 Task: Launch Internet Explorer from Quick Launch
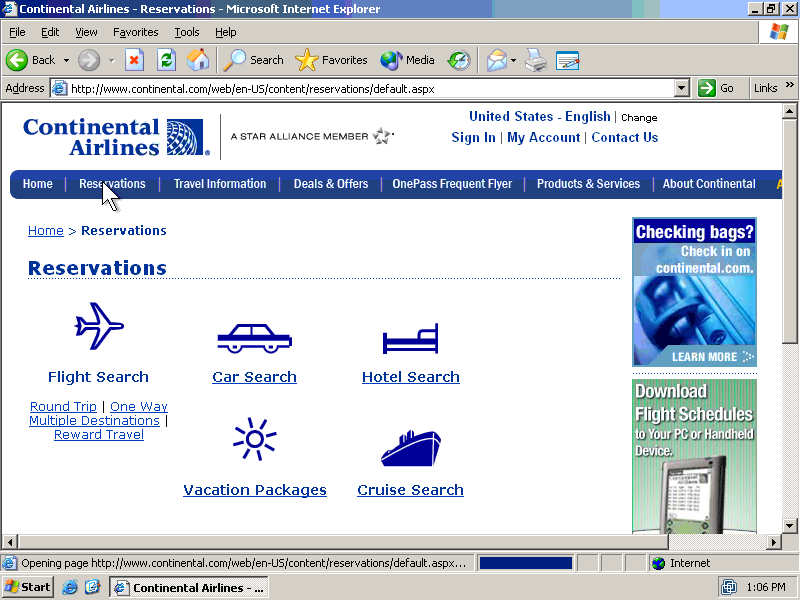pyautogui.click(x=69, y=587)
